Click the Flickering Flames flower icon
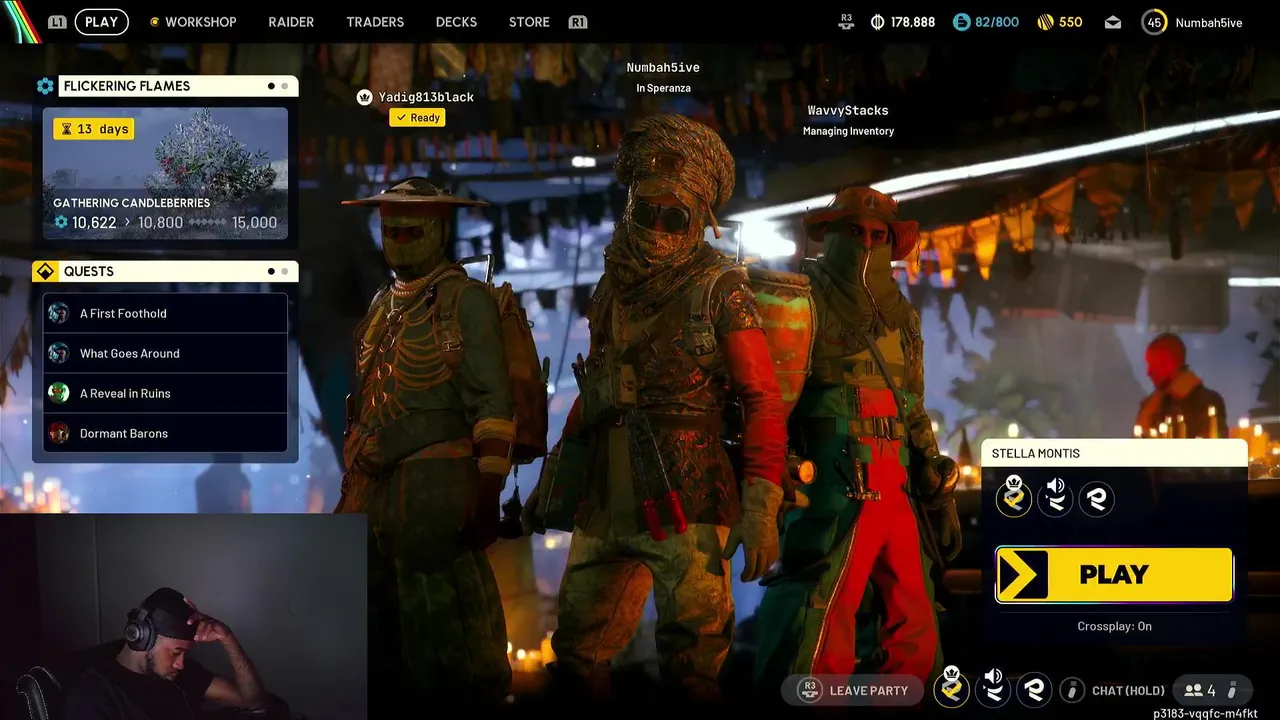 pyautogui.click(x=45, y=86)
